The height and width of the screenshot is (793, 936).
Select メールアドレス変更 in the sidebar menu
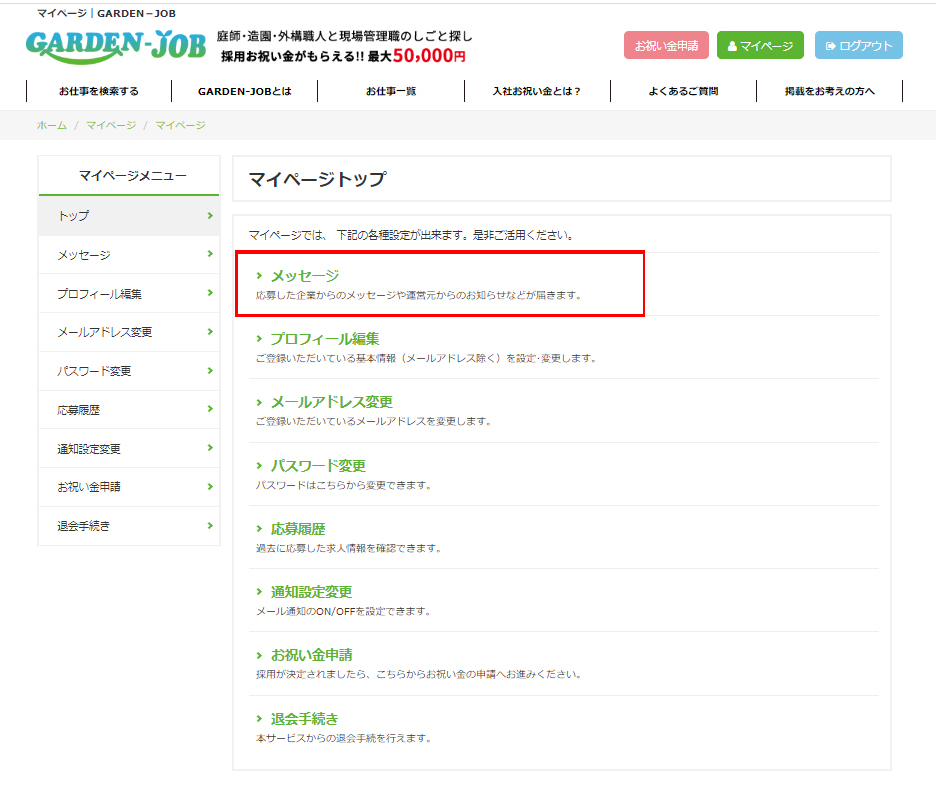click(x=129, y=332)
